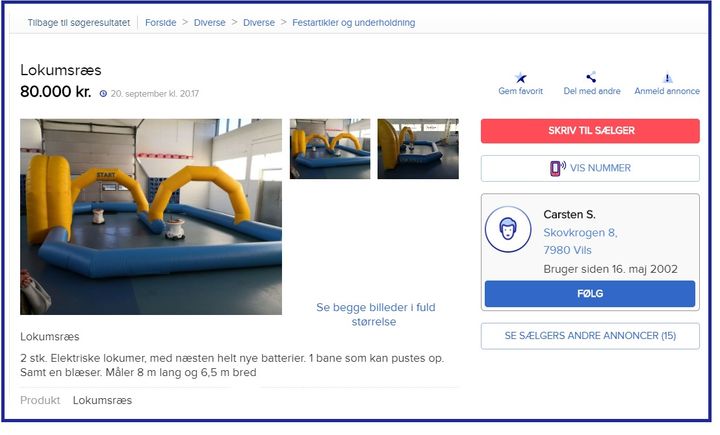Open first Diverse breadcrumb link
The width and height of the screenshot is (720, 435).
point(209,23)
